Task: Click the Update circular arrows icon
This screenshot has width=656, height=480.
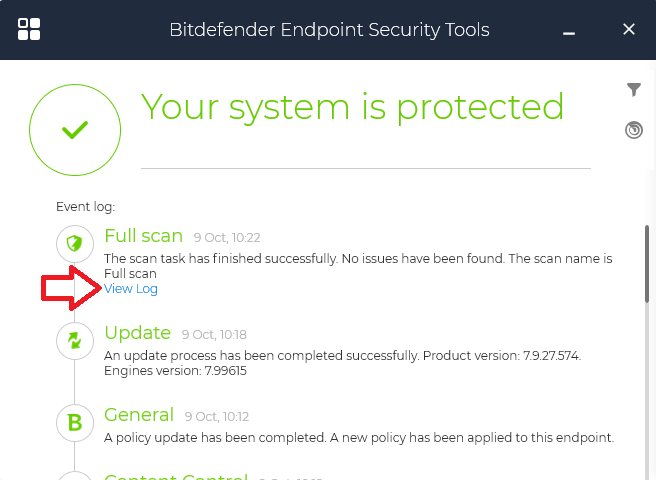Action: coord(75,340)
